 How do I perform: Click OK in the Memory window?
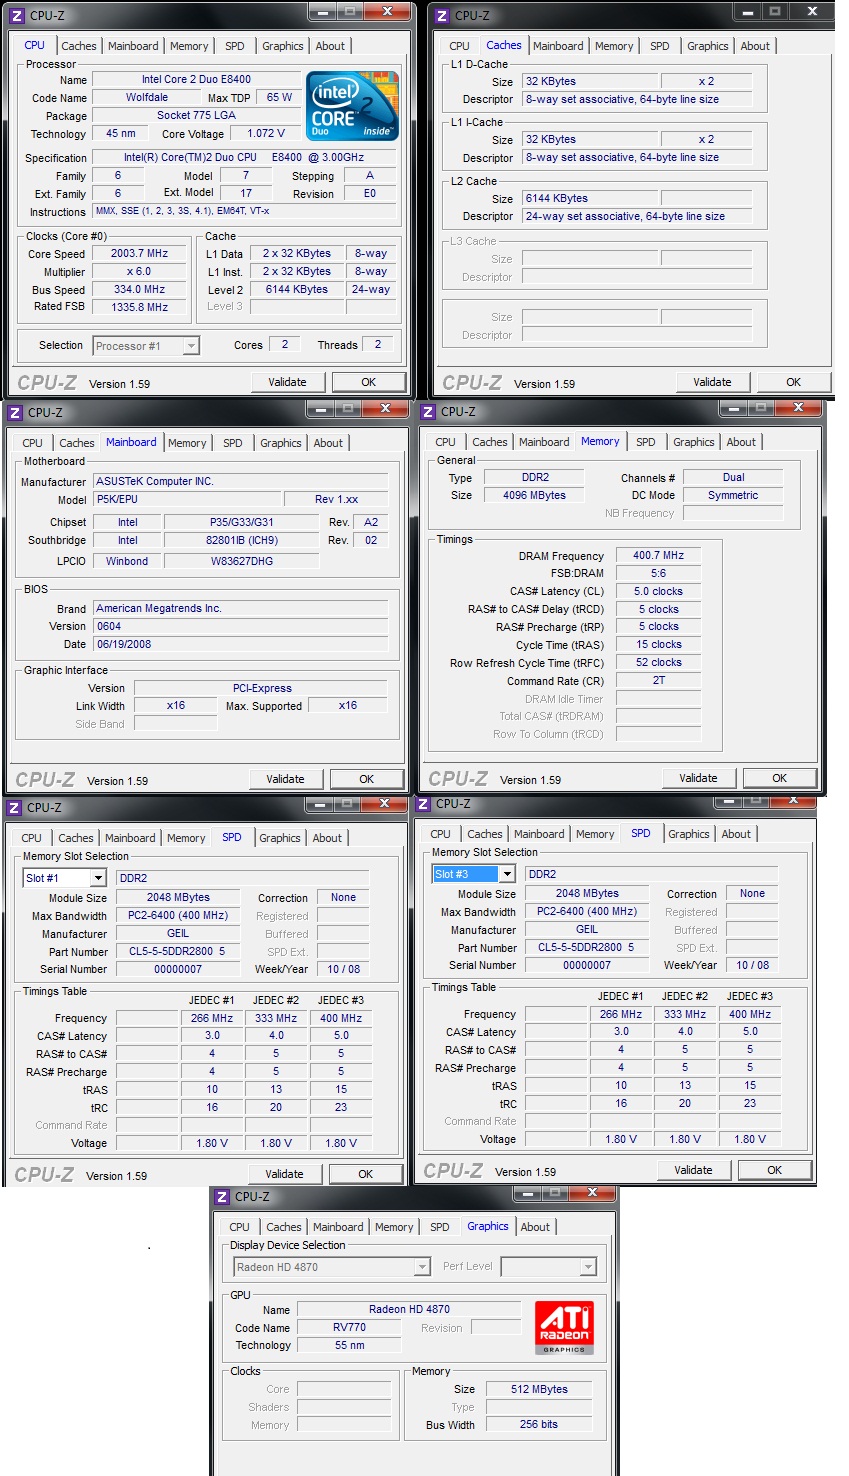pos(780,778)
